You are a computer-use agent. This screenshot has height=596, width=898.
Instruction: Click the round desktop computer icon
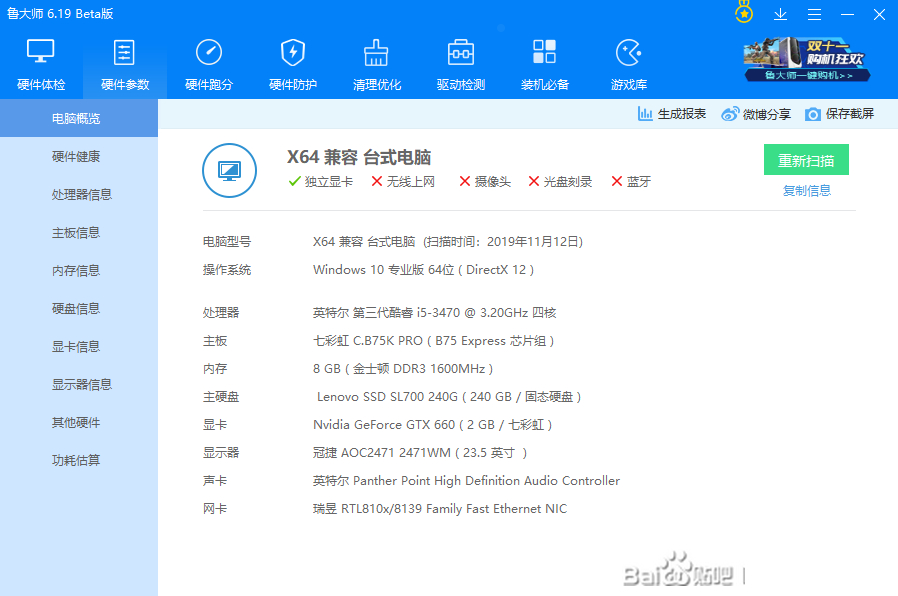pyautogui.click(x=229, y=170)
